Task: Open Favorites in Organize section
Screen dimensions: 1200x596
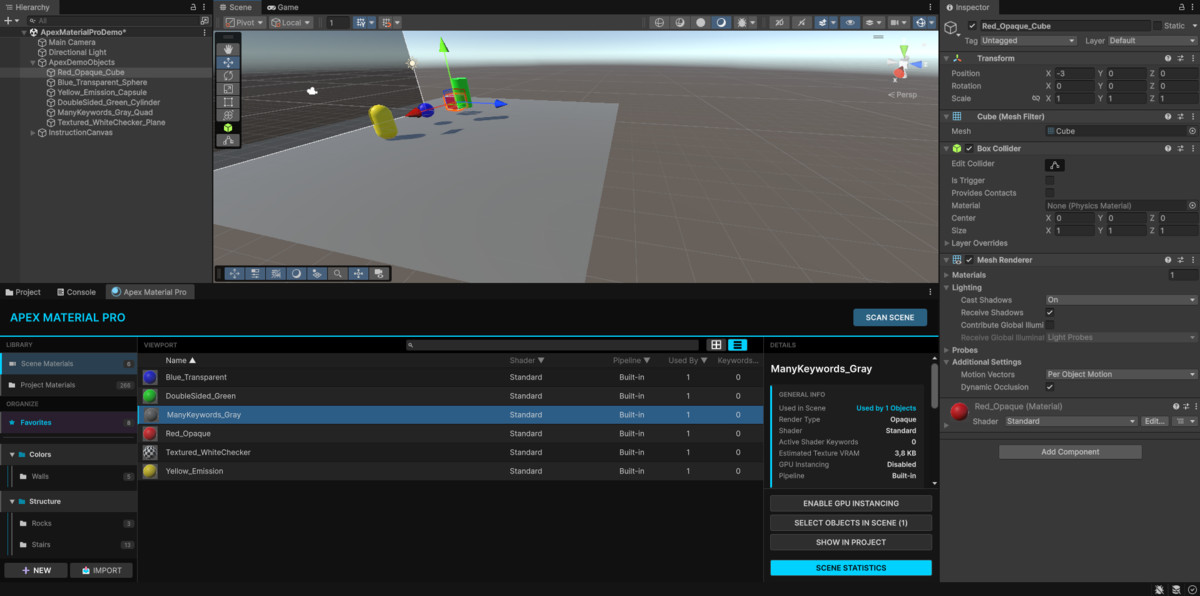Action: tap(68, 423)
